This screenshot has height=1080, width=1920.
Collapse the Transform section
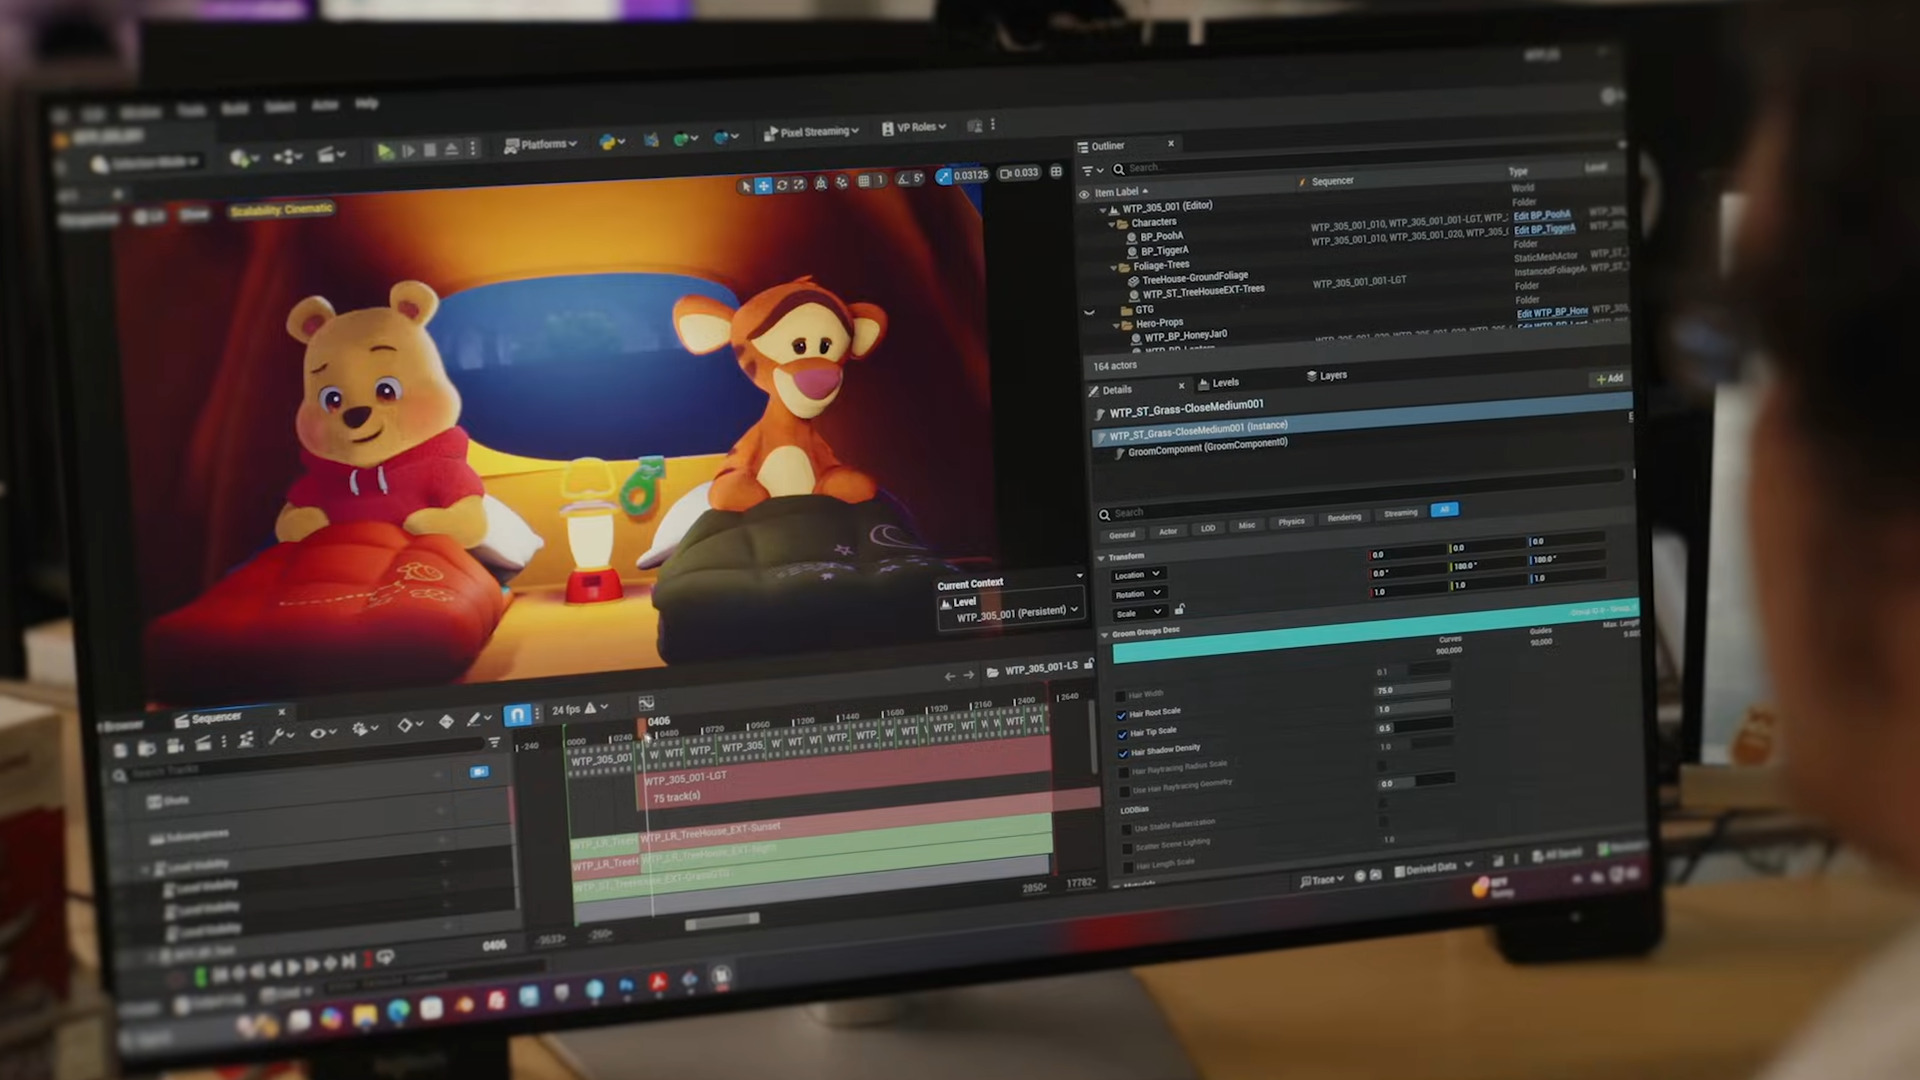[1102, 558]
